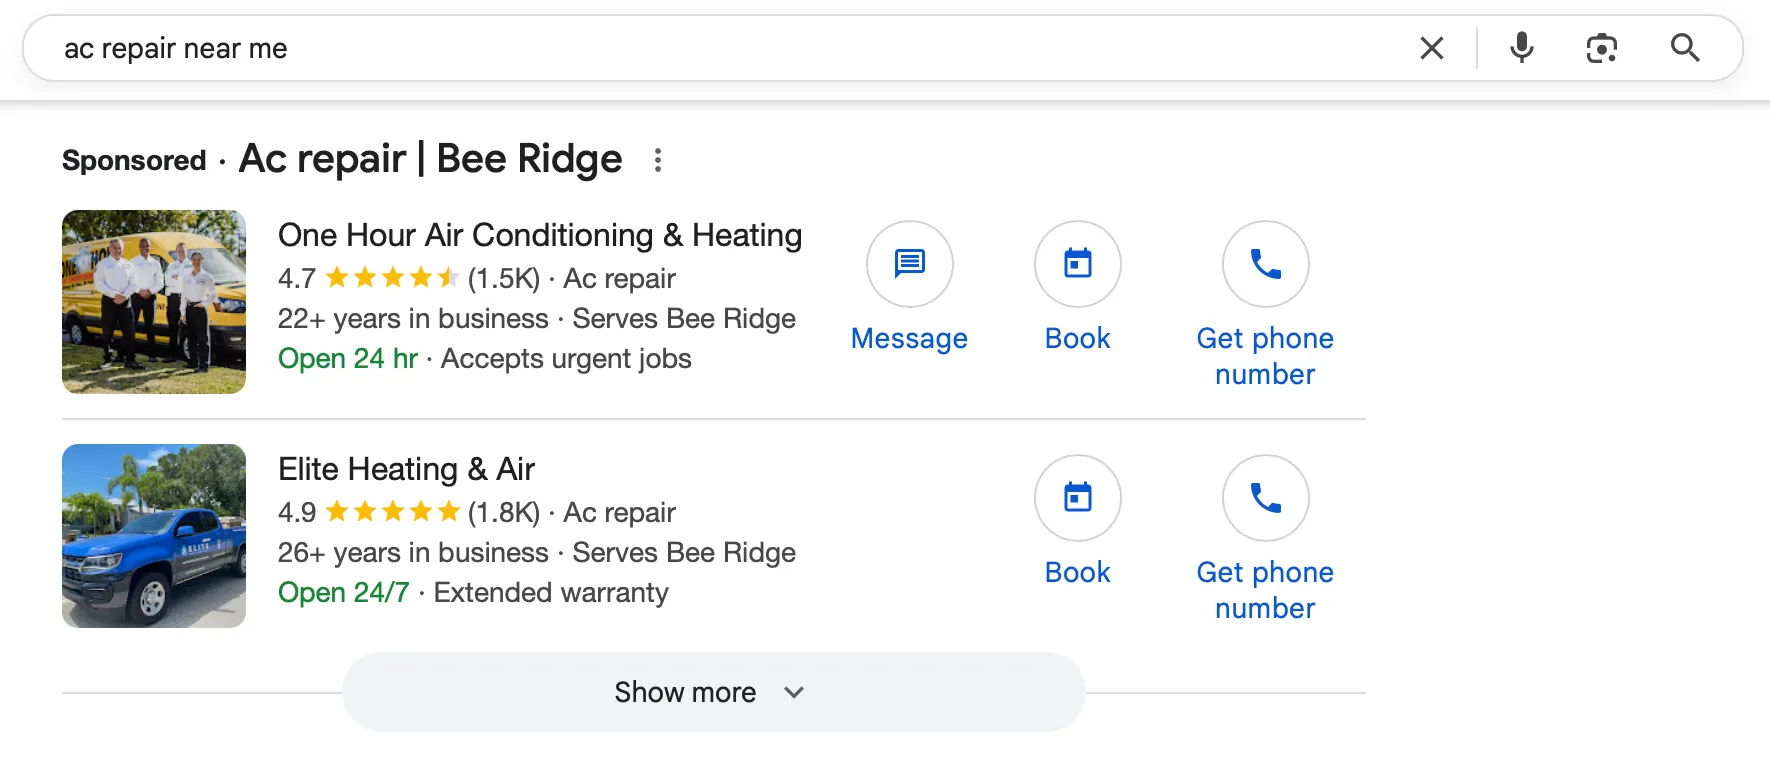
Task: Open One Hour Air Conditioning & Heating listing
Action: [539, 235]
